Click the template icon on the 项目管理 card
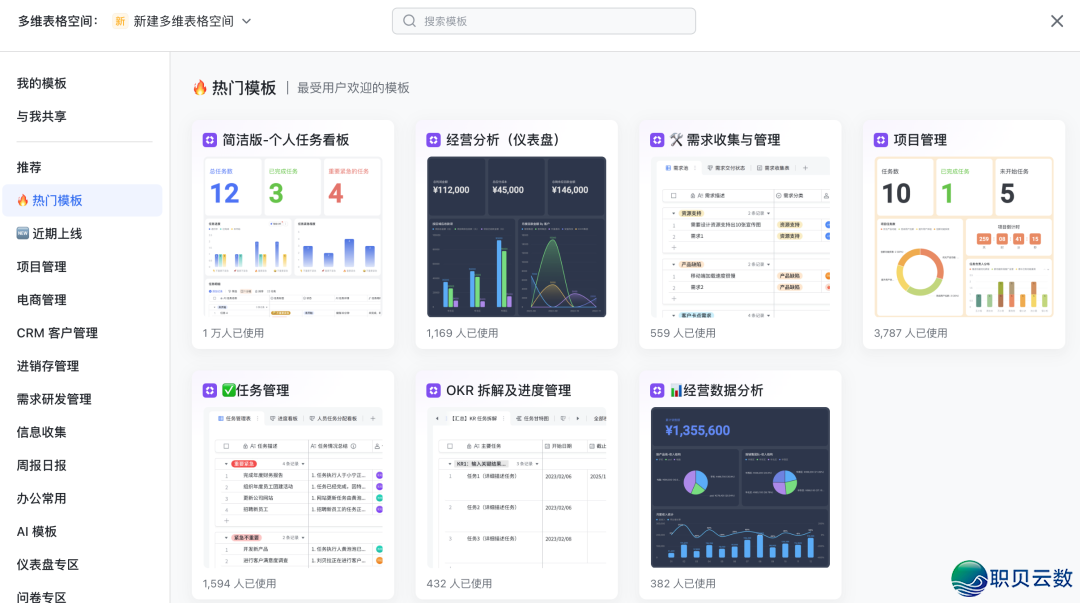The image size is (1080, 603). [881, 139]
